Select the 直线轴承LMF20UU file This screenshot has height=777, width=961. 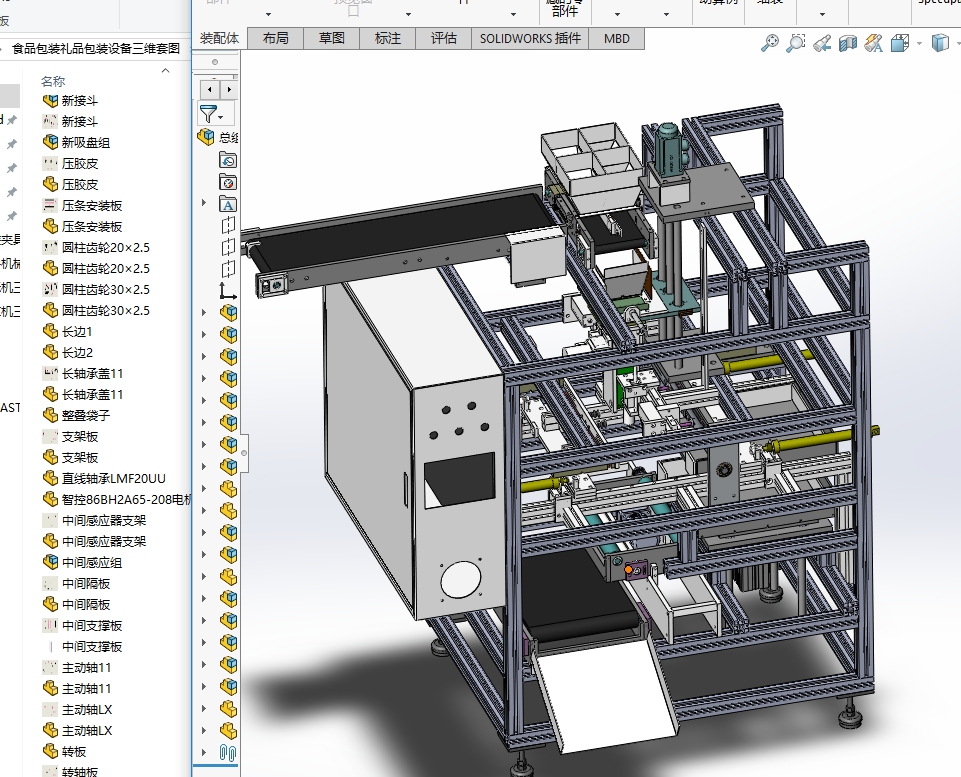click(113, 478)
